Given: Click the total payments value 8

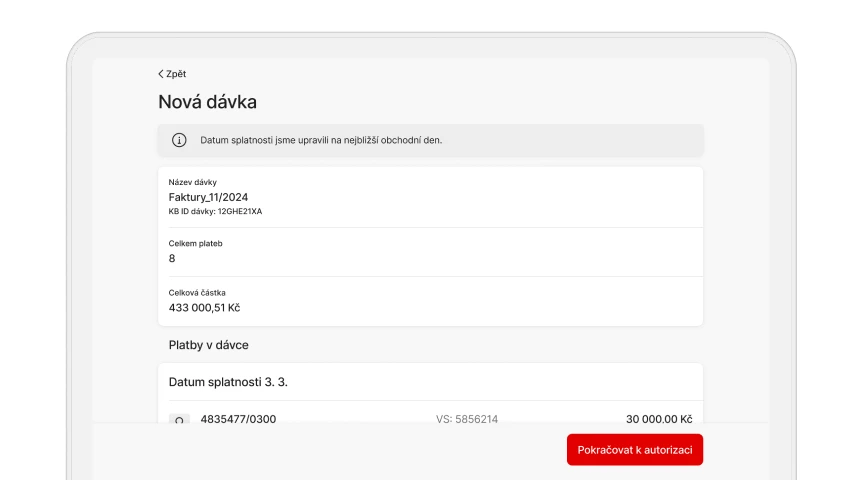Looking at the screenshot, I should 172,258.
